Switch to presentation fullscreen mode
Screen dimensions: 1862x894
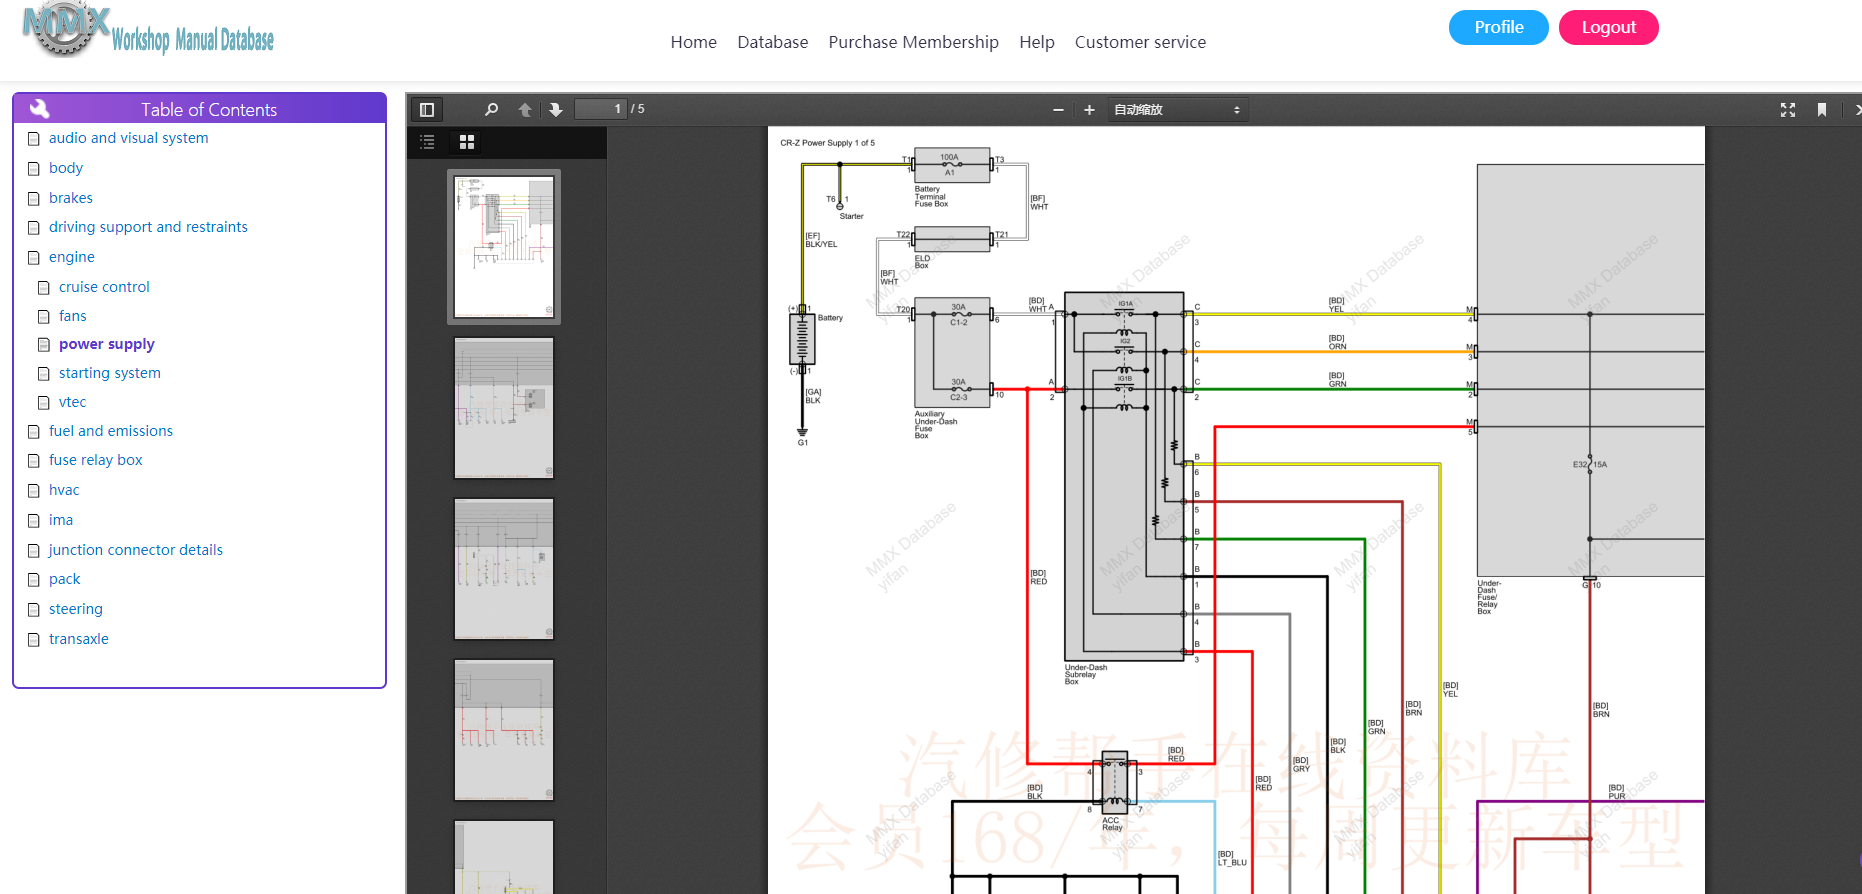[x=1788, y=110]
